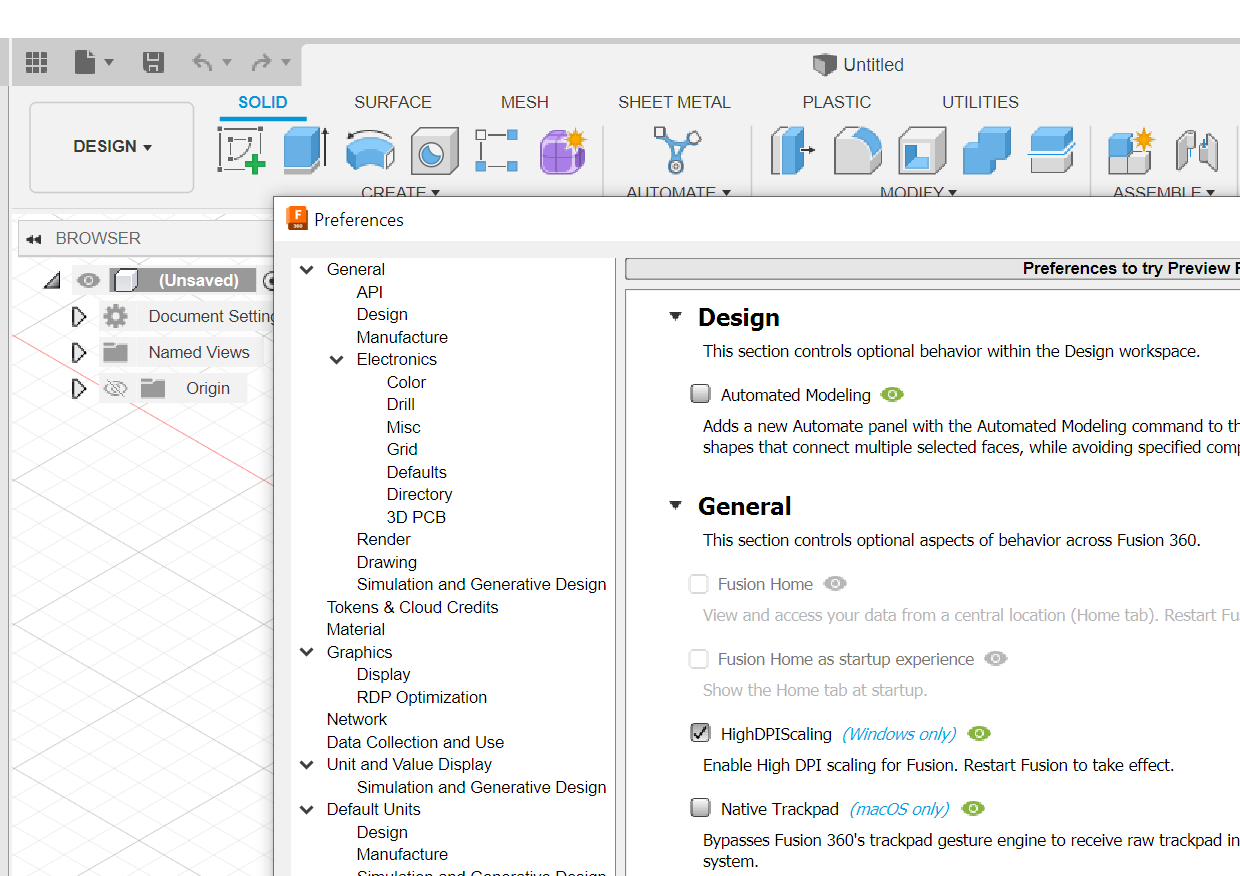Select the Revolve tool
This screenshot has width=1240, height=876.
[370, 150]
